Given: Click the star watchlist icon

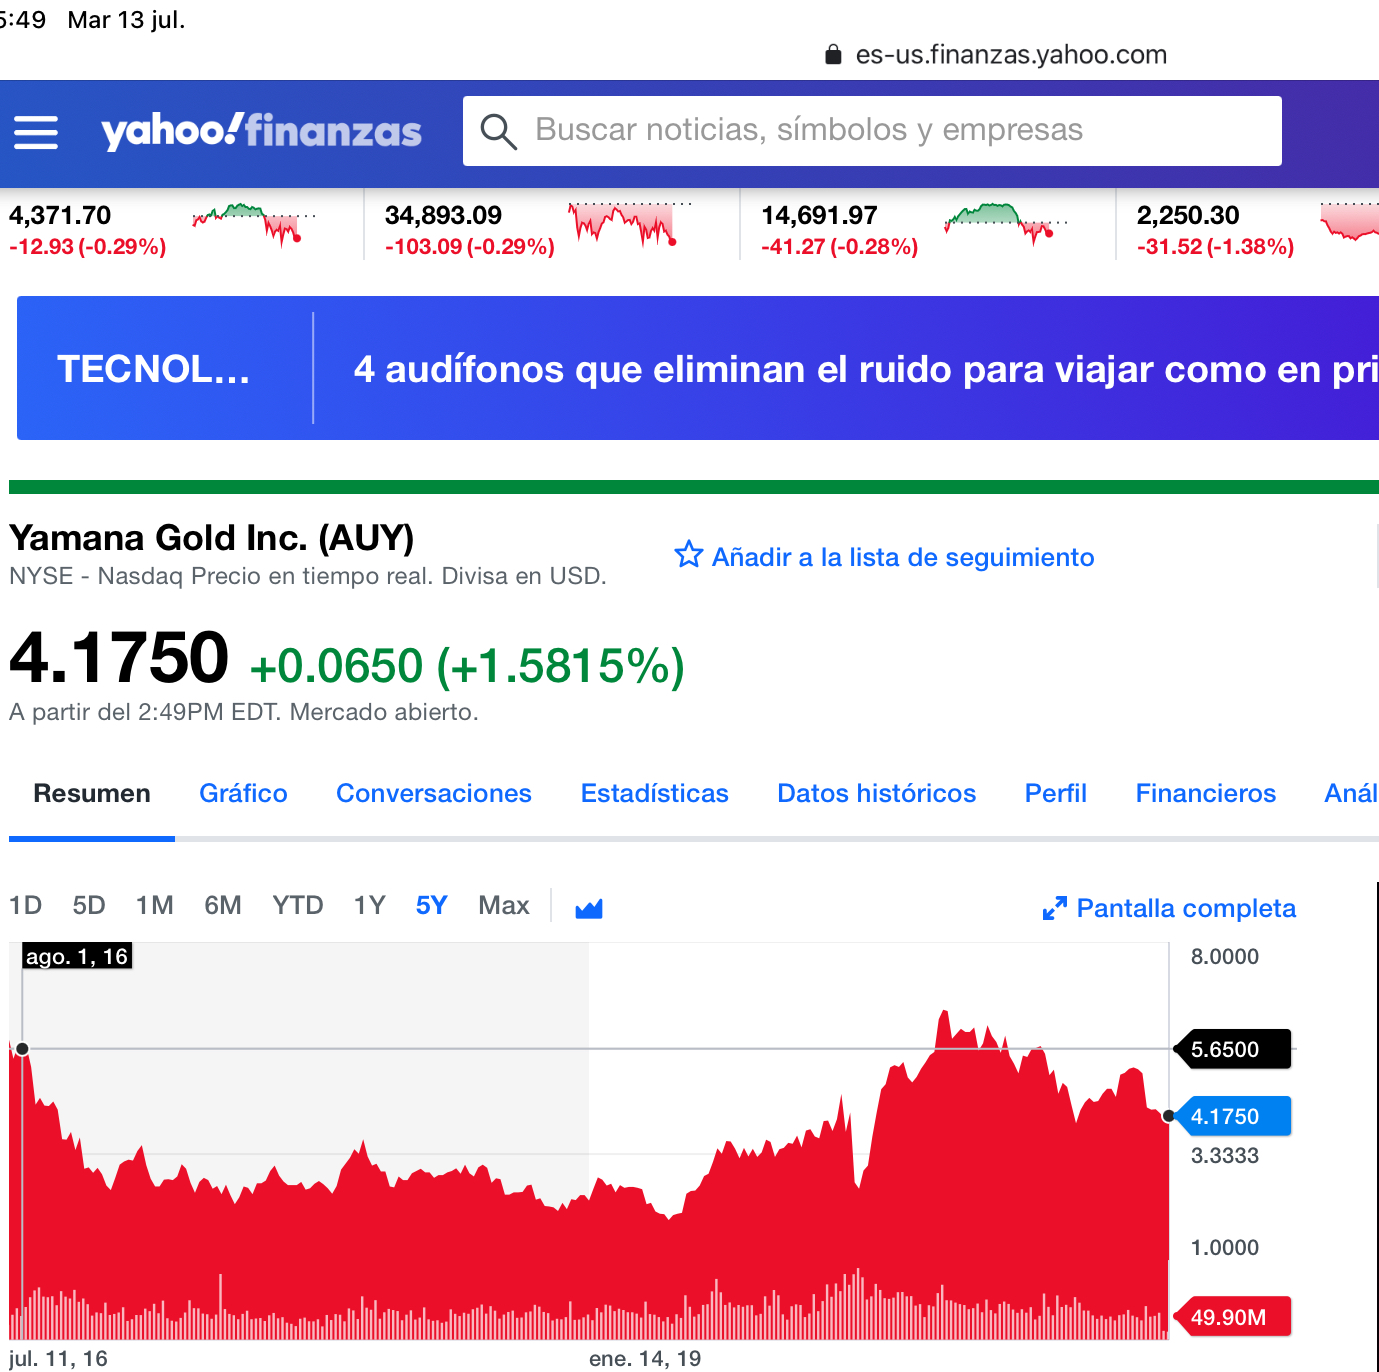Looking at the screenshot, I should (688, 555).
